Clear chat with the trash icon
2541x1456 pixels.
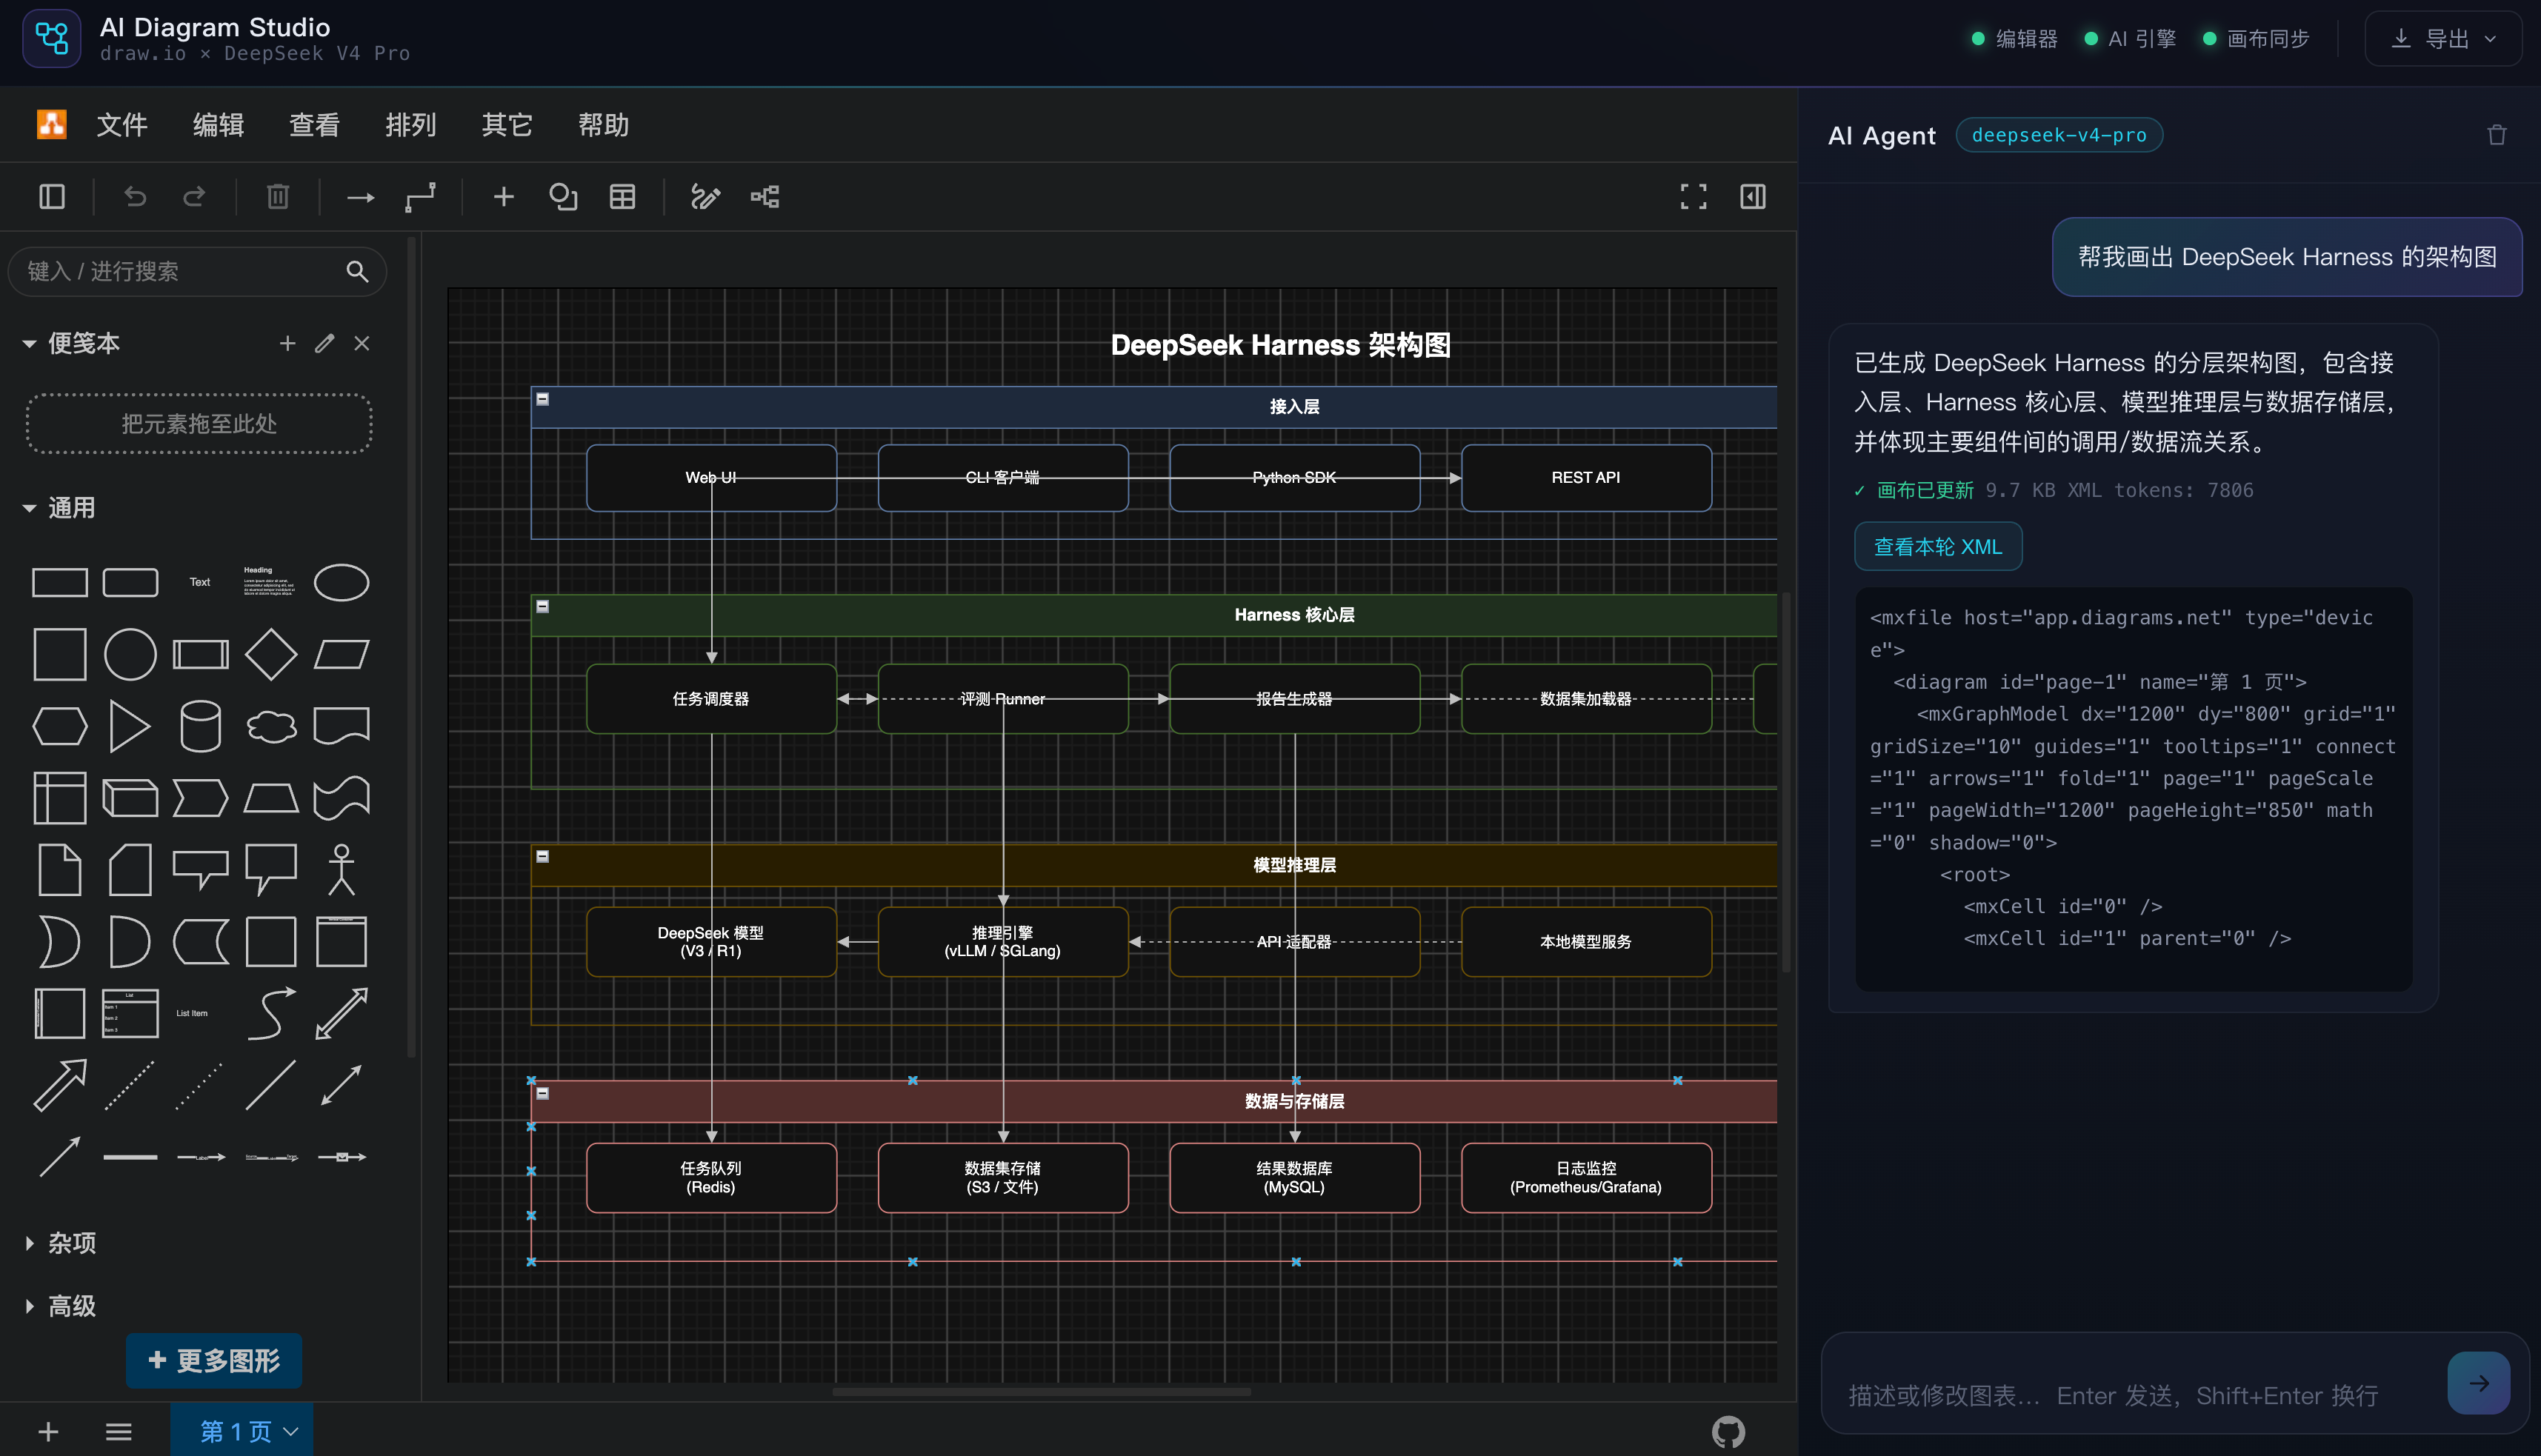point(2496,135)
